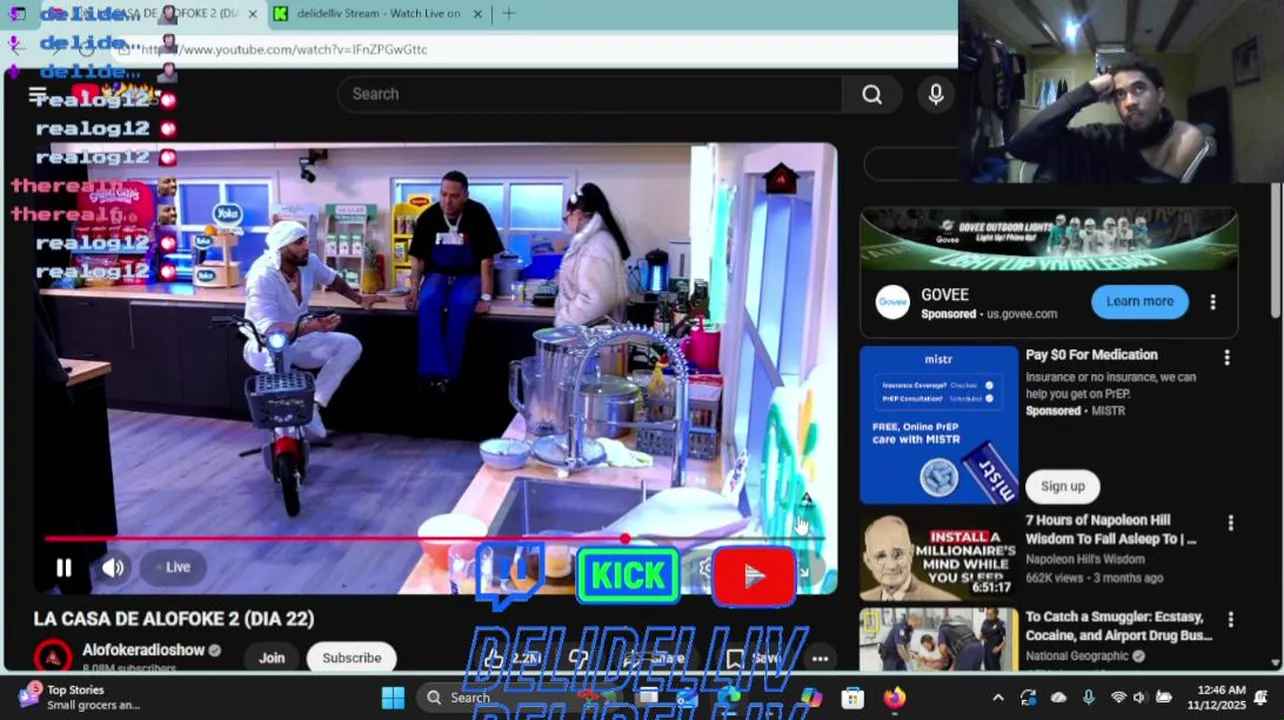
Task: Click Sign up on the MISTR ad
Action: pyautogui.click(x=1062, y=486)
